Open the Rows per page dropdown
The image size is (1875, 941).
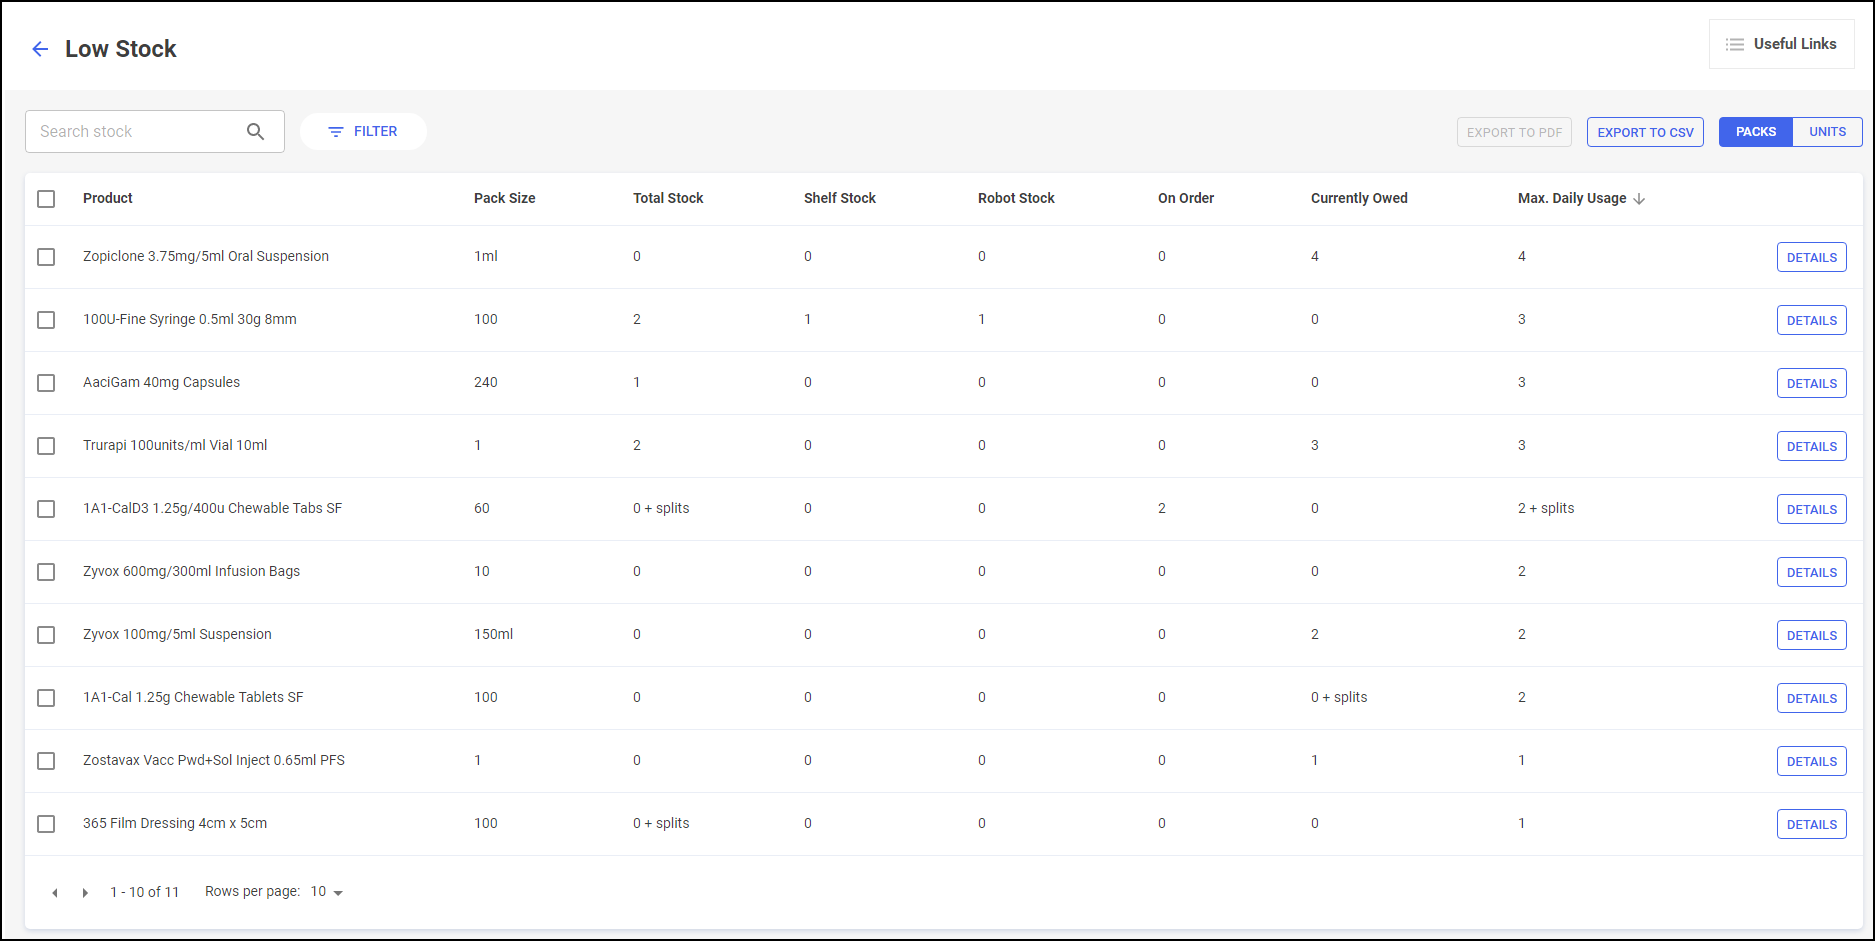coord(327,892)
